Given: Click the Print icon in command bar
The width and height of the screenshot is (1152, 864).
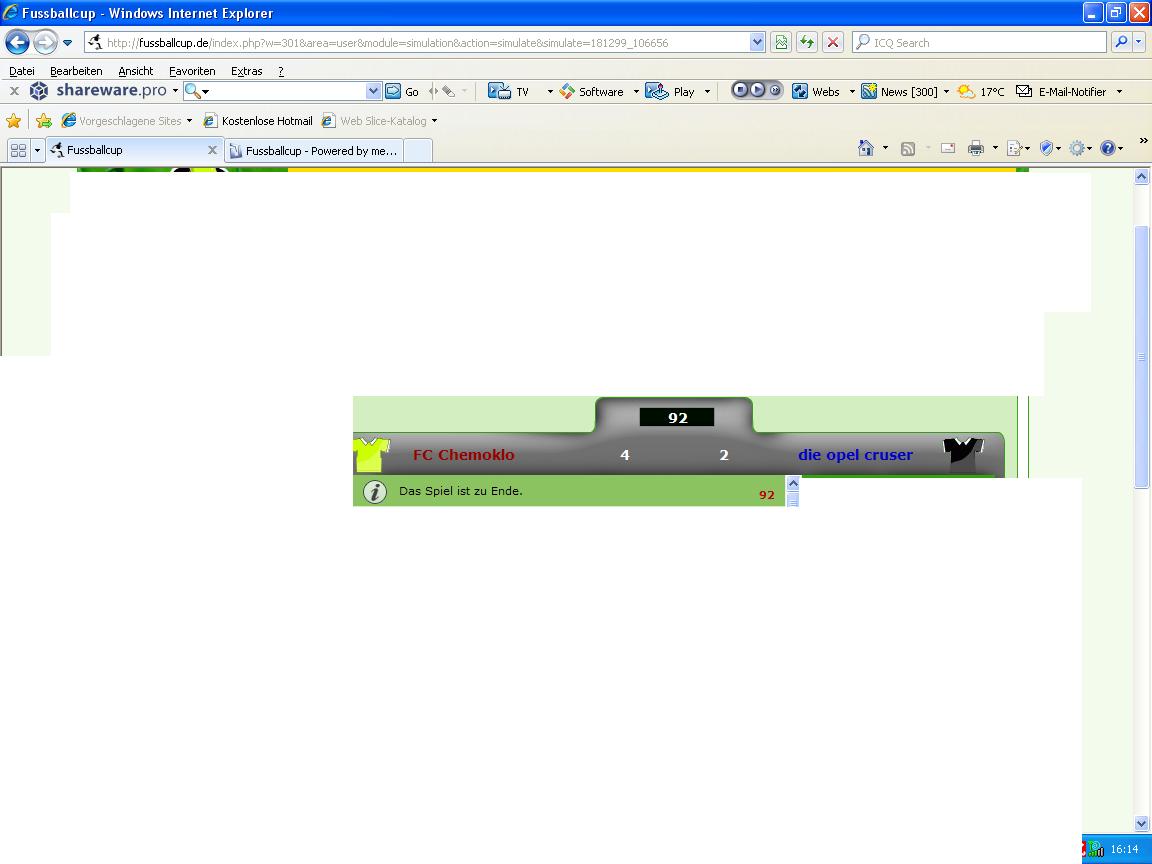Looking at the screenshot, I should [976, 149].
